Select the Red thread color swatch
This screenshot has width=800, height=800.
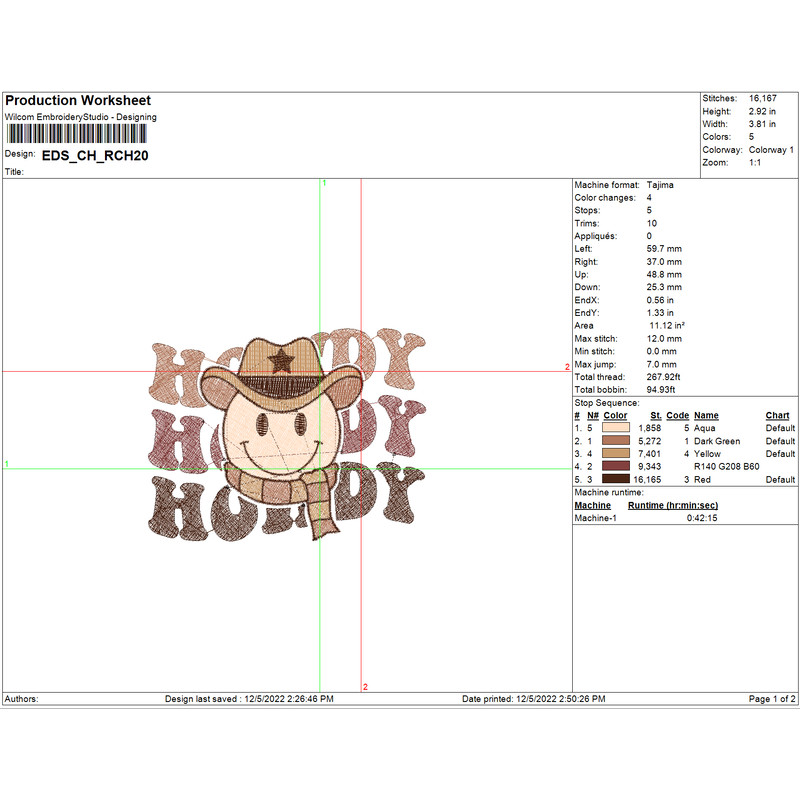615,480
